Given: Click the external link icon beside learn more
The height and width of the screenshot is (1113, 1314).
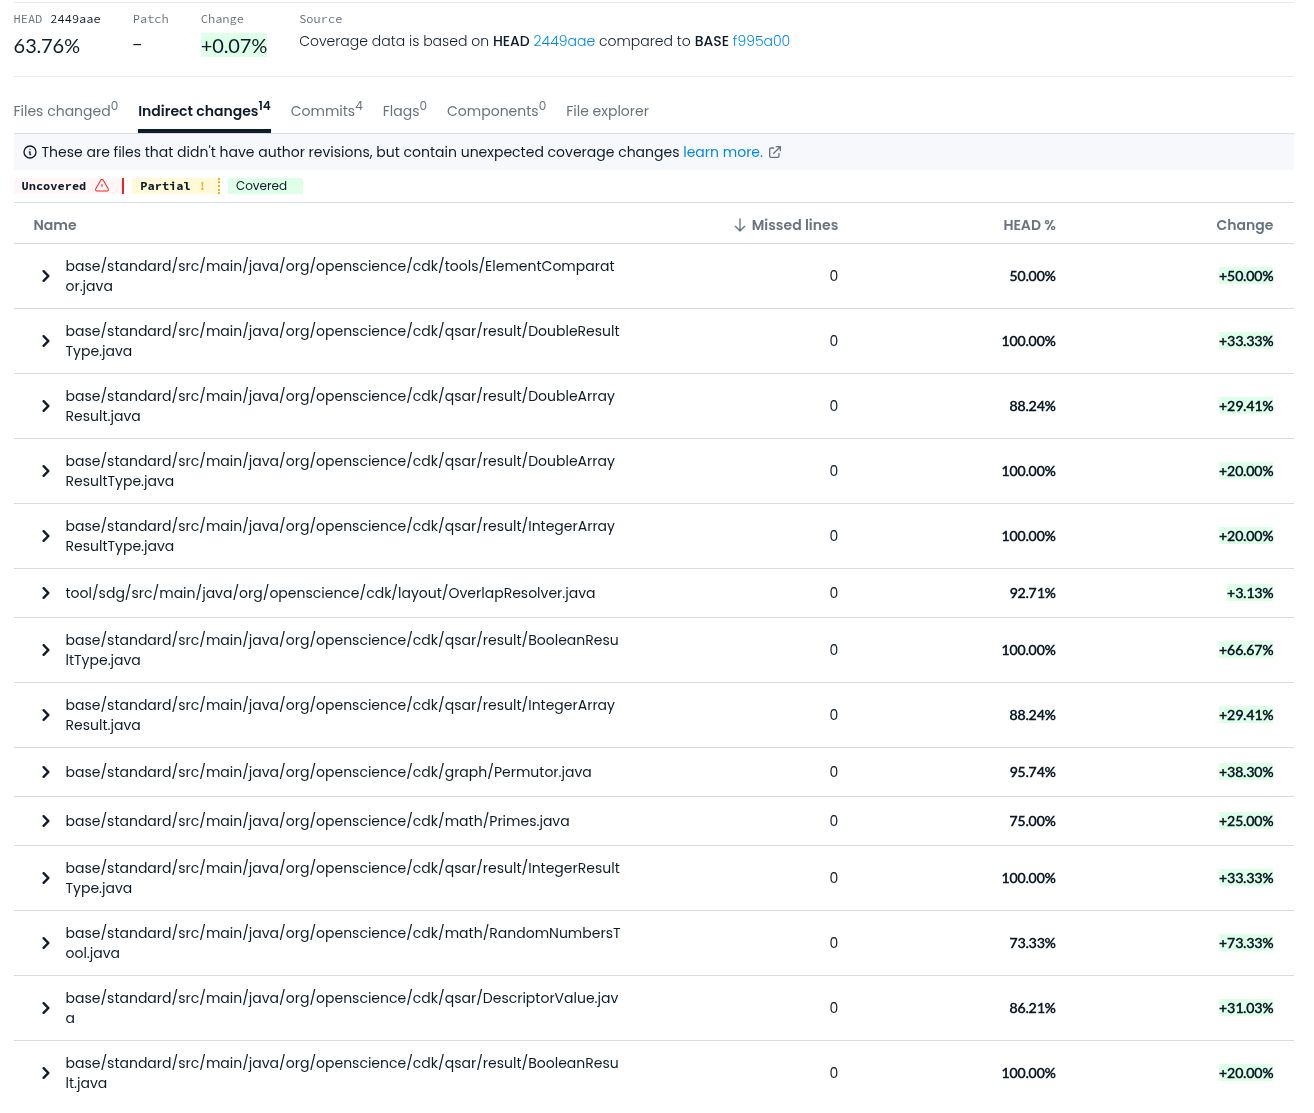Looking at the screenshot, I should click(775, 152).
